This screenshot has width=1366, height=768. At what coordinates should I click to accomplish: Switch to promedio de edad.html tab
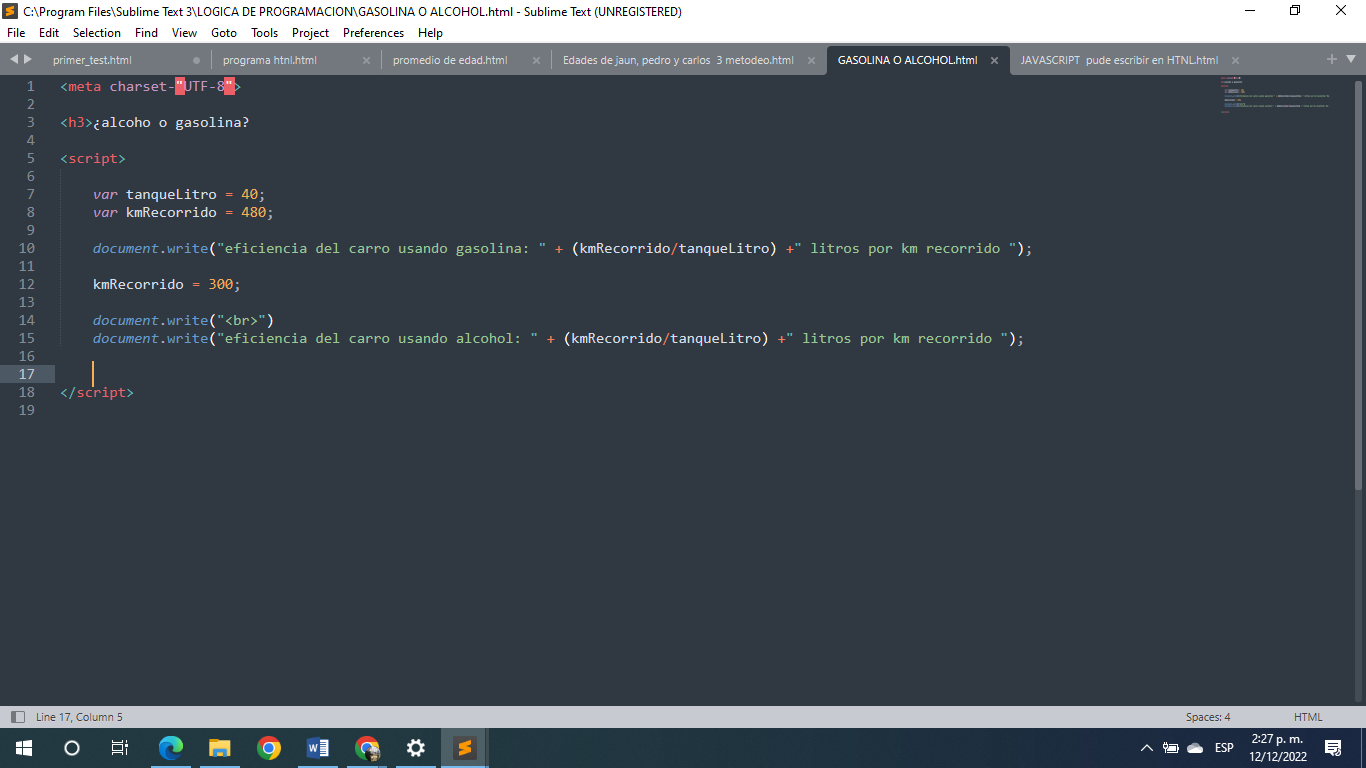[x=450, y=60]
